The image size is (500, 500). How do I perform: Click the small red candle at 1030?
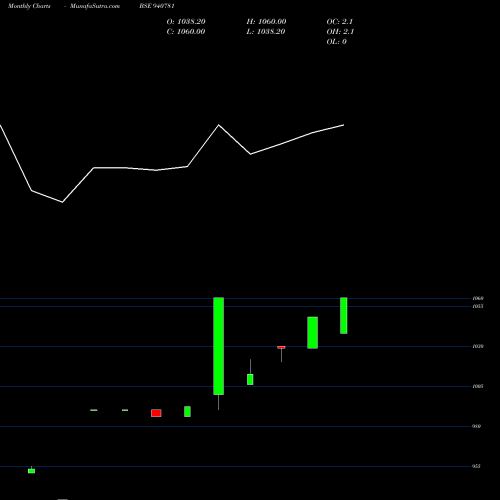coord(281,347)
